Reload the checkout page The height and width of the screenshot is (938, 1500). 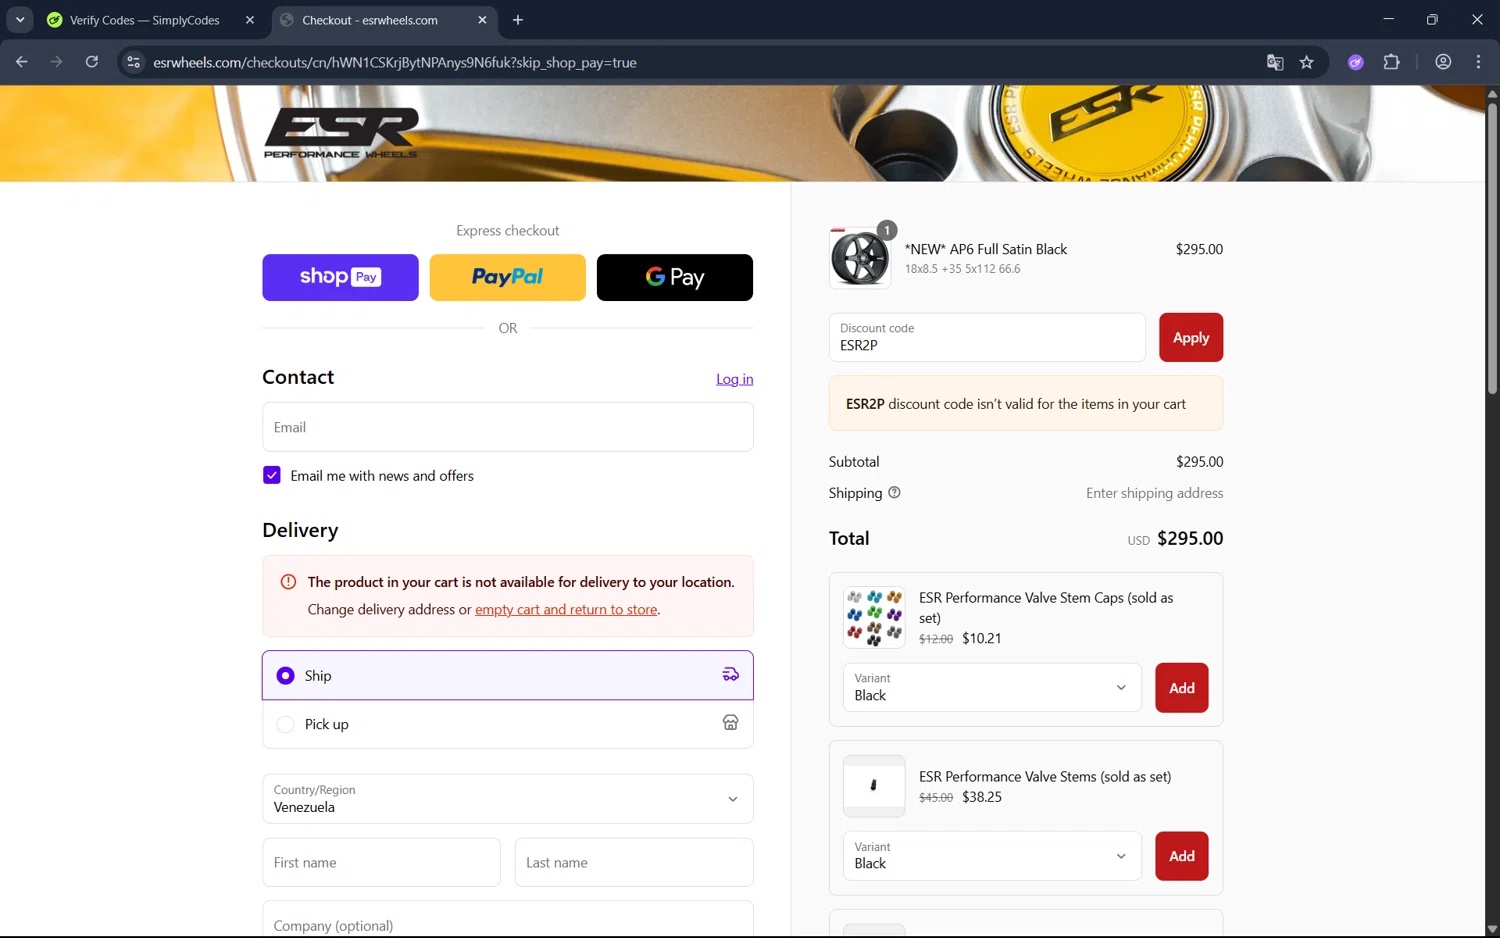[x=92, y=62]
